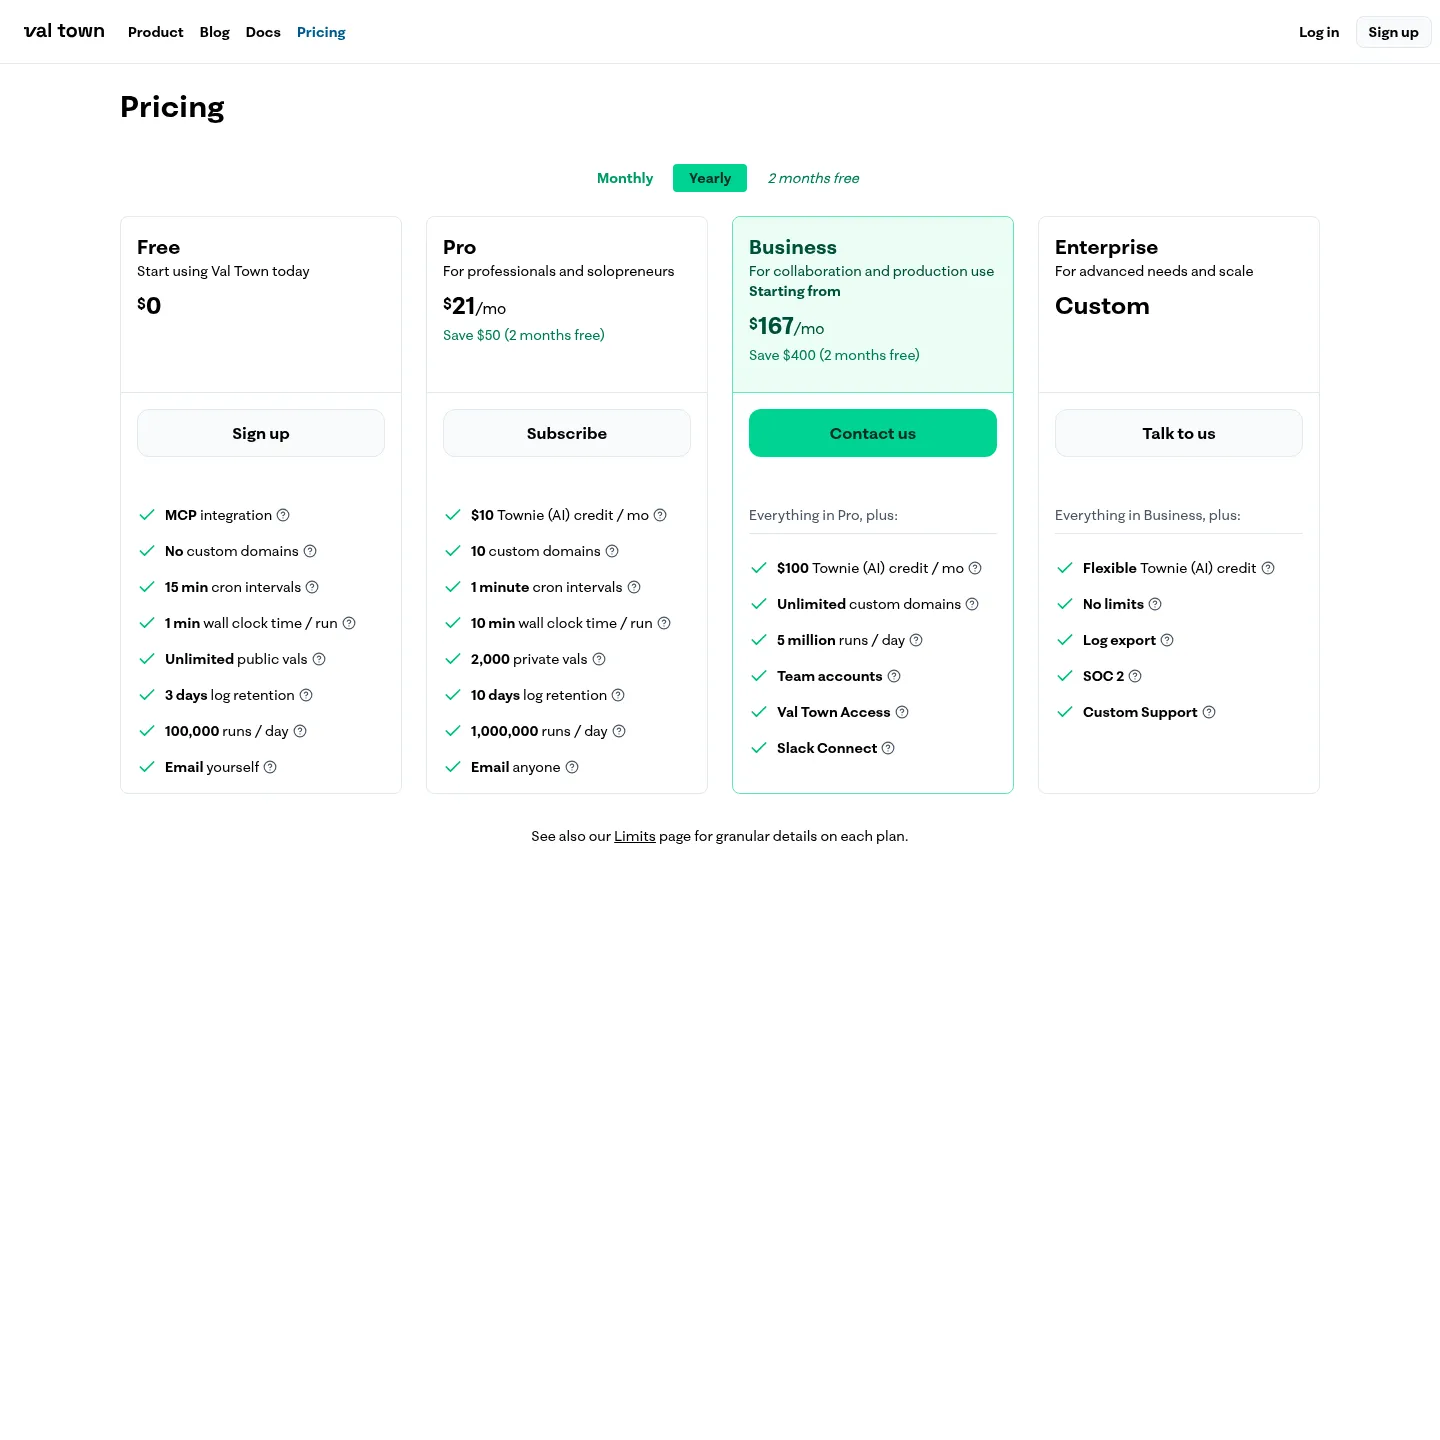Screen dimensions: 1440x1440
Task: Show tooltip for 10 days log retention
Action: coord(618,695)
